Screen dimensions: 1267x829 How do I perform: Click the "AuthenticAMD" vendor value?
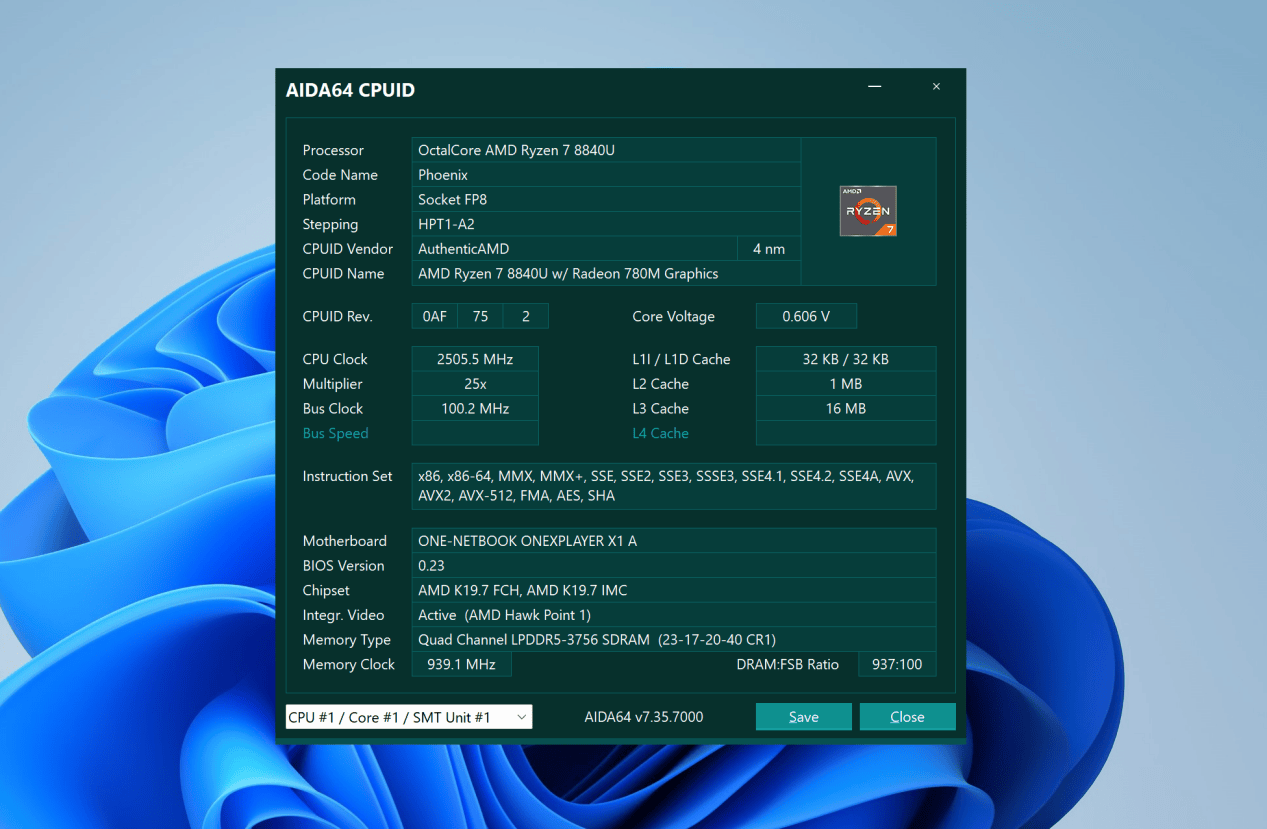pyautogui.click(x=574, y=249)
